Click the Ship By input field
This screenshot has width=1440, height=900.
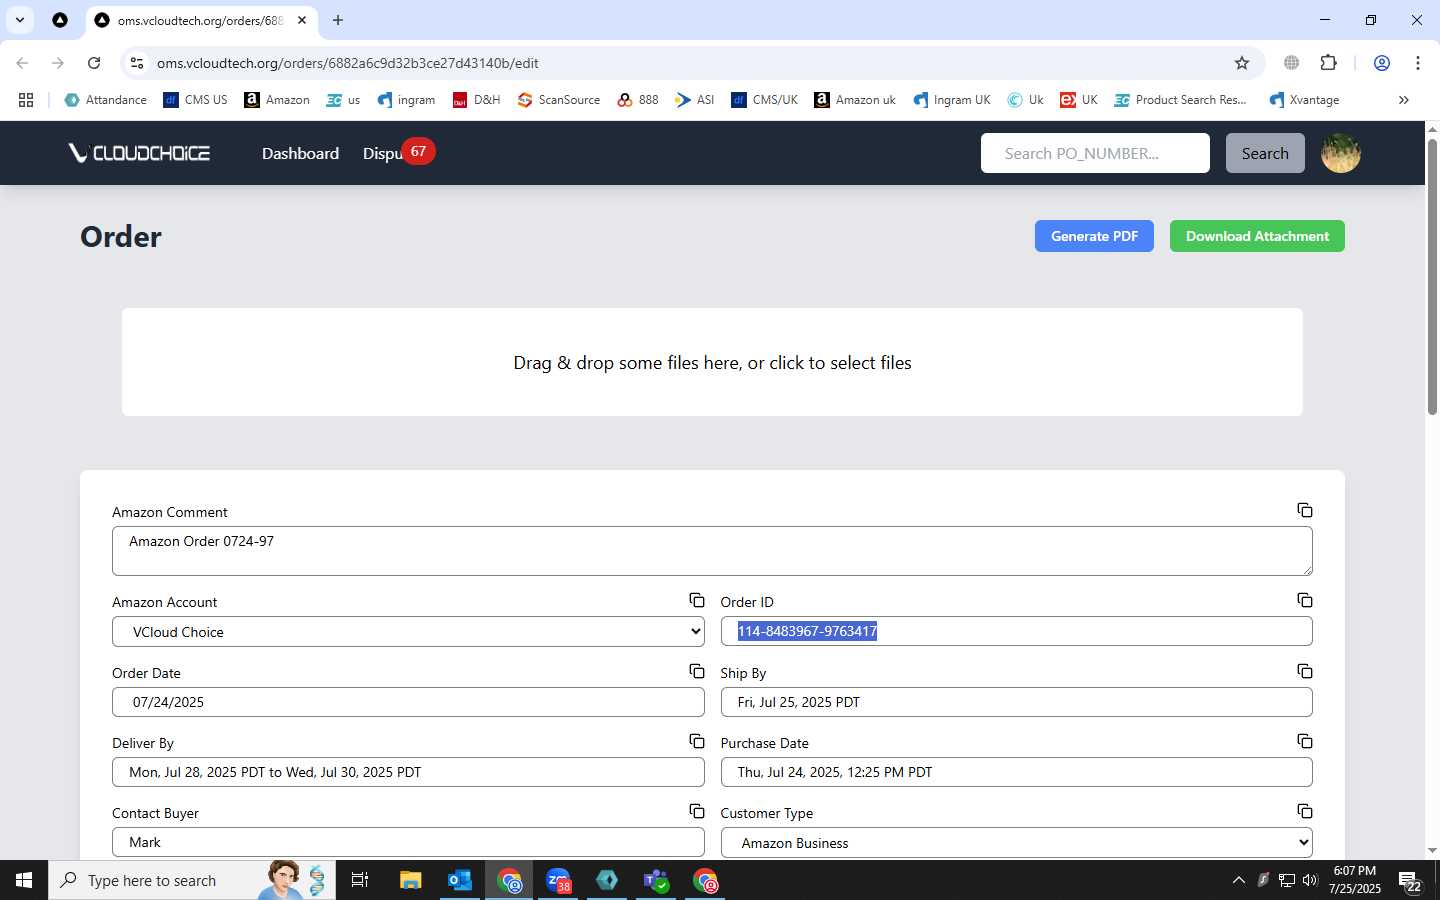click(x=1016, y=702)
